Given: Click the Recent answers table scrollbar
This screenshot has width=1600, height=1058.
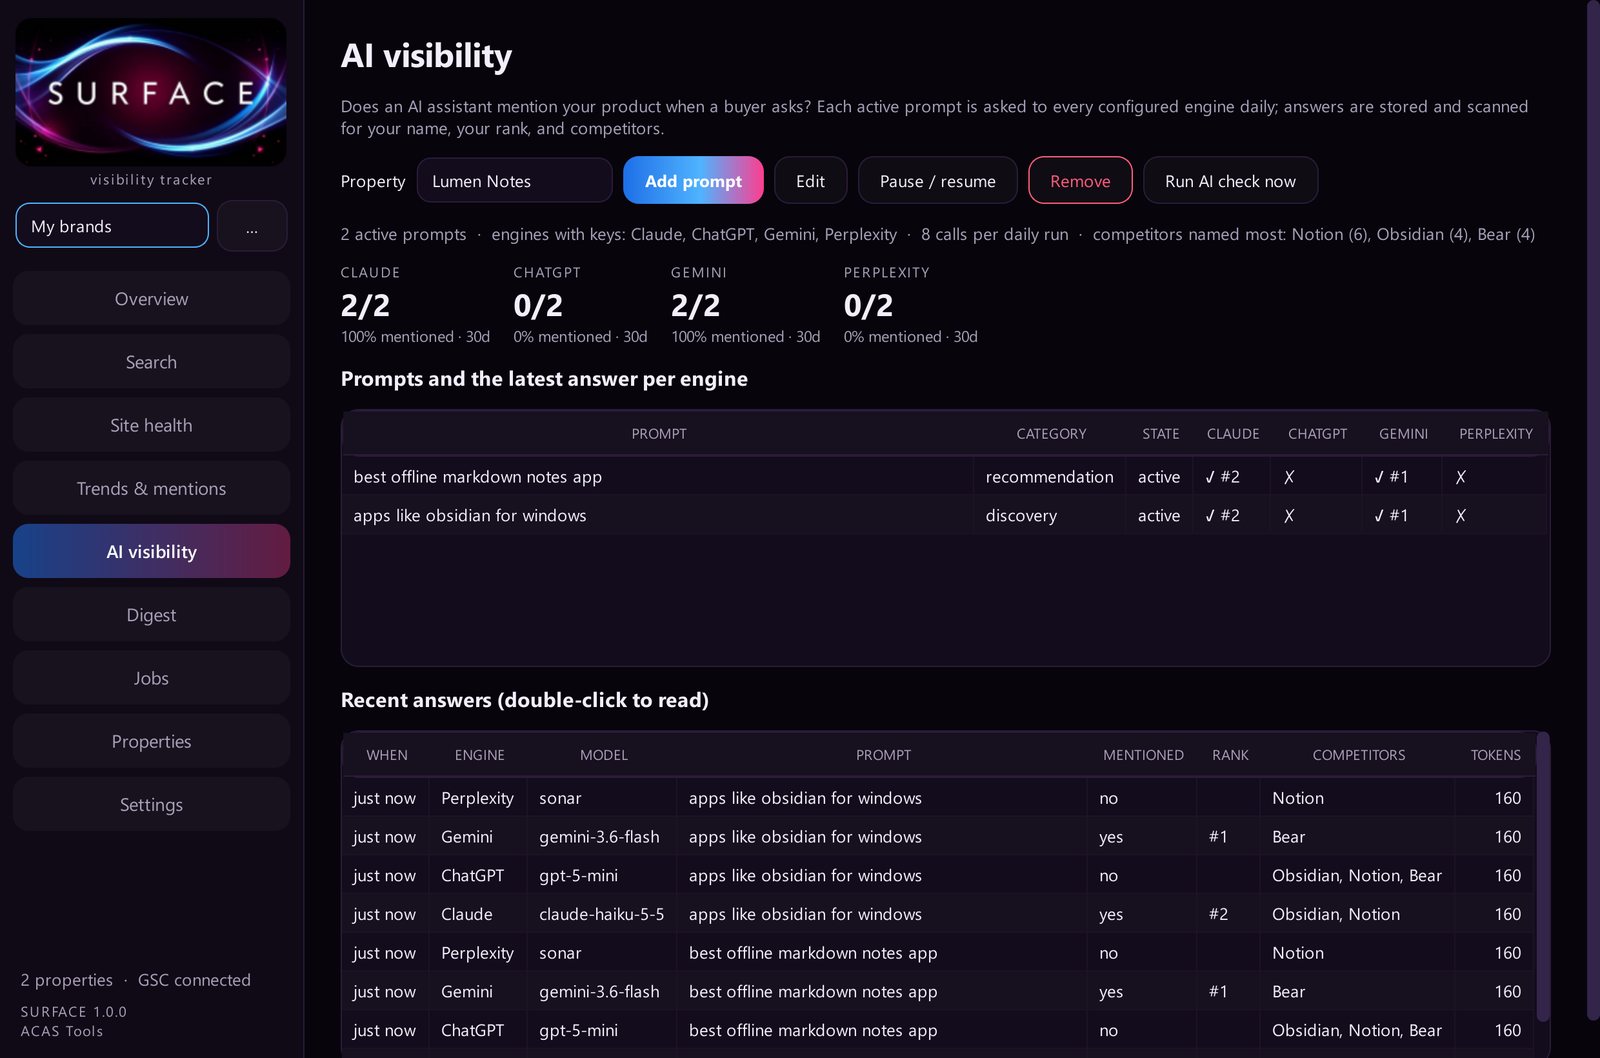Looking at the screenshot, I should (x=1543, y=877).
